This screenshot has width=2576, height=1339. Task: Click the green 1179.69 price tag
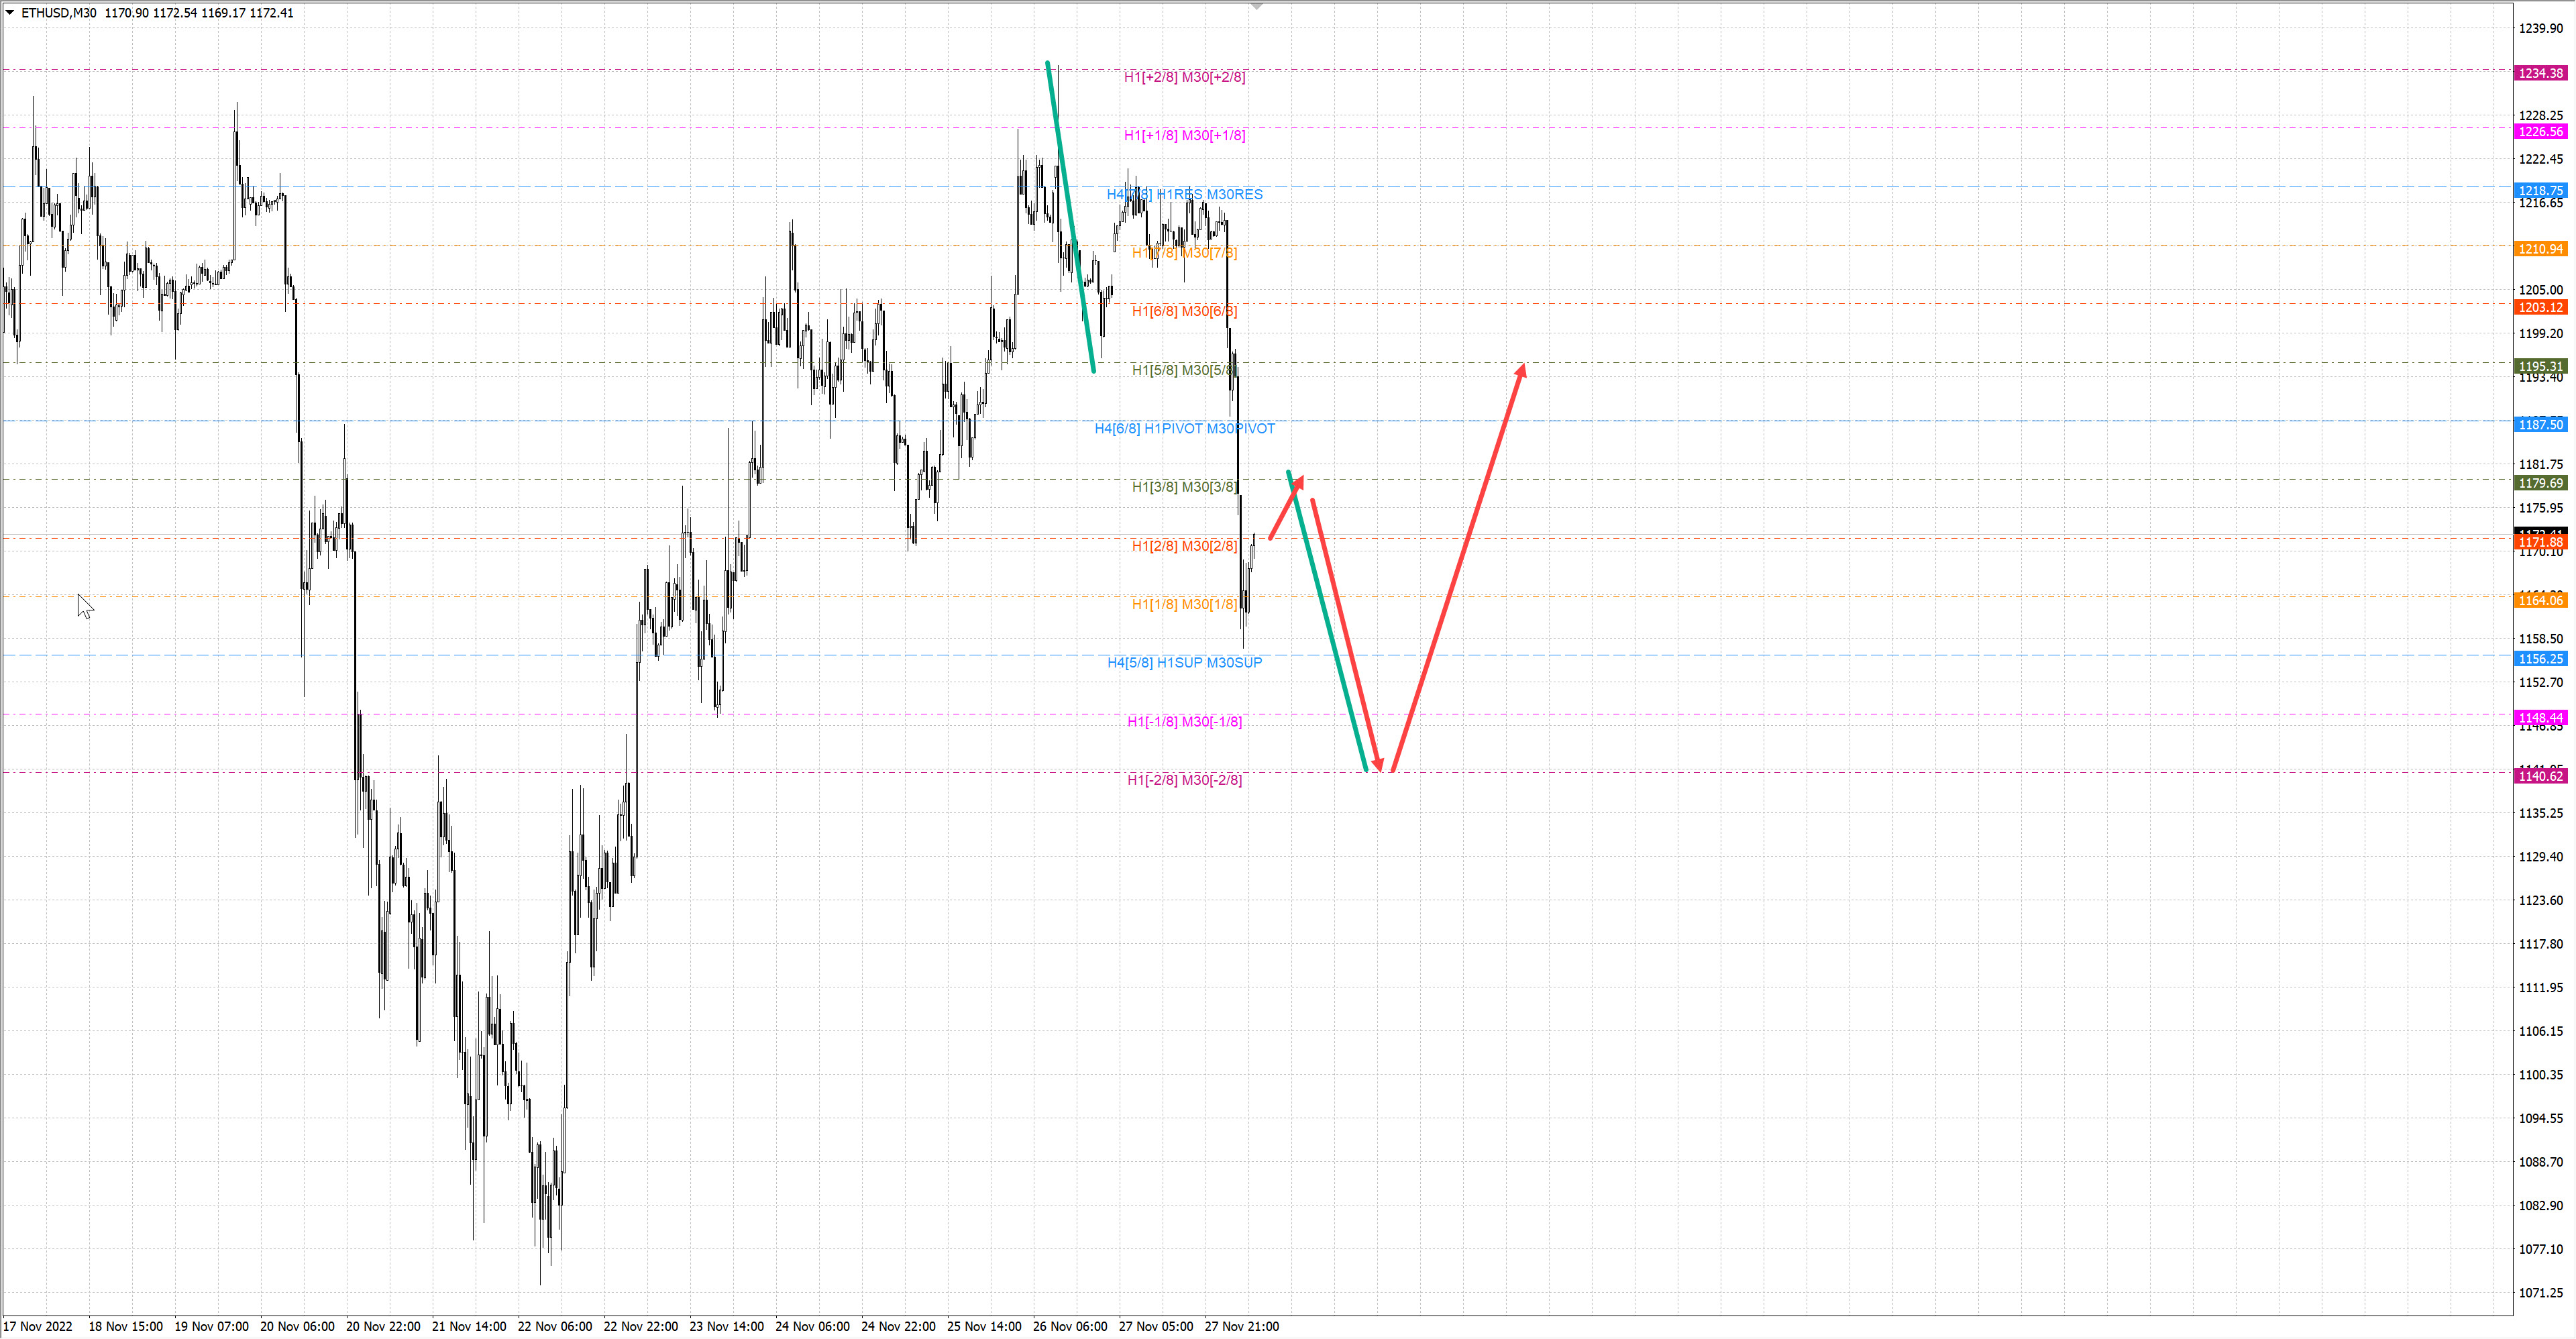(2540, 483)
